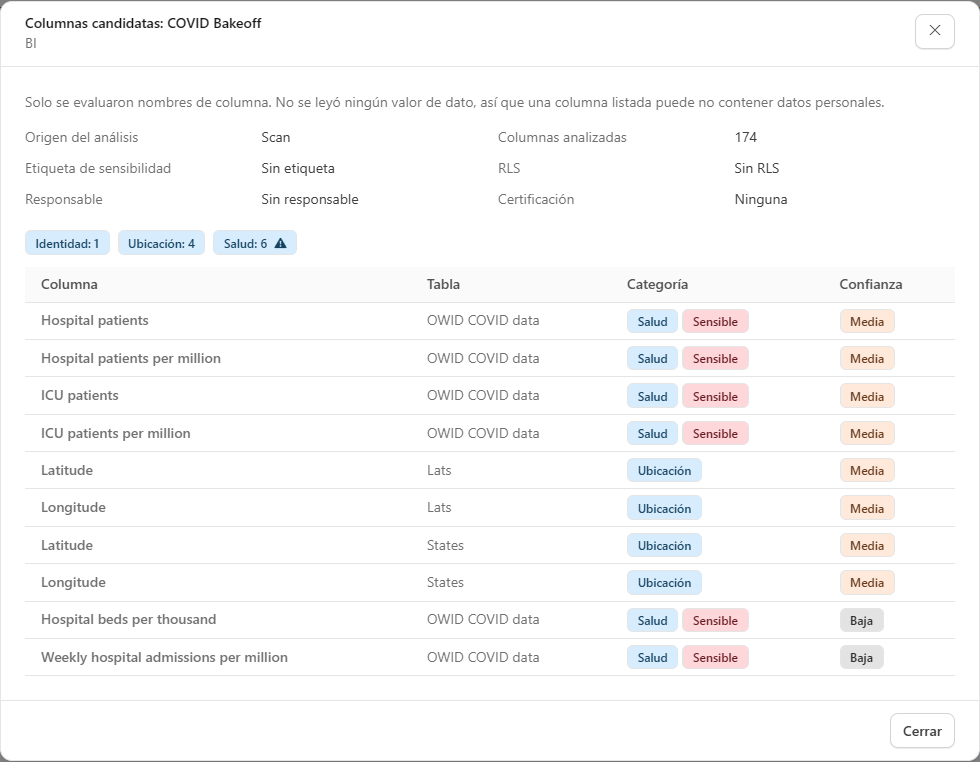Screen dimensions: 980x762
Task: Click the Baja badge for Hospital beds per thousand
Action: click(x=861, y=620)
